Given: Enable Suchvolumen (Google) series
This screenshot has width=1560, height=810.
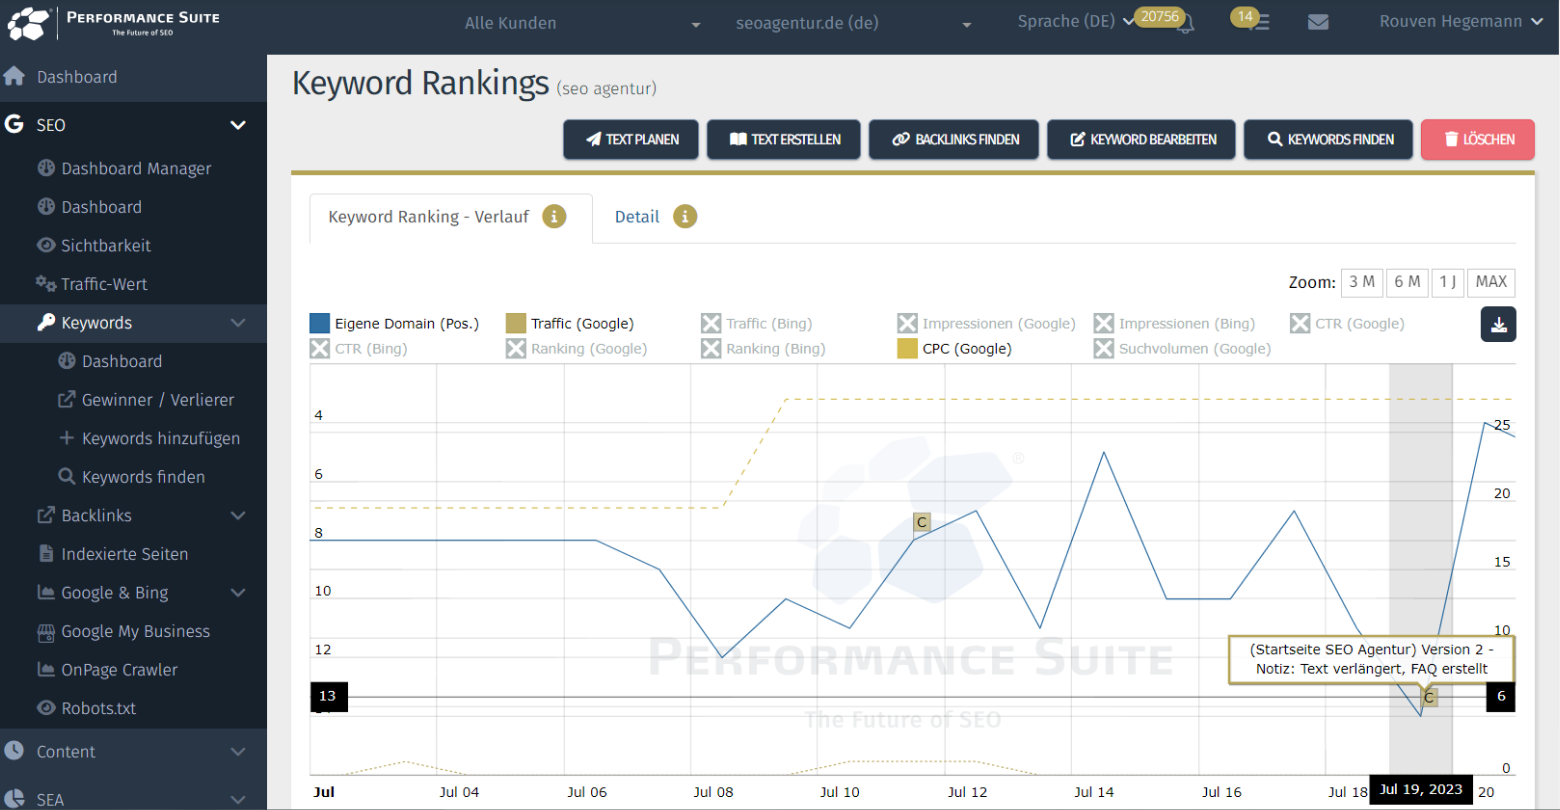Looking at the screenshot, I should click(x=1182, y=348).
